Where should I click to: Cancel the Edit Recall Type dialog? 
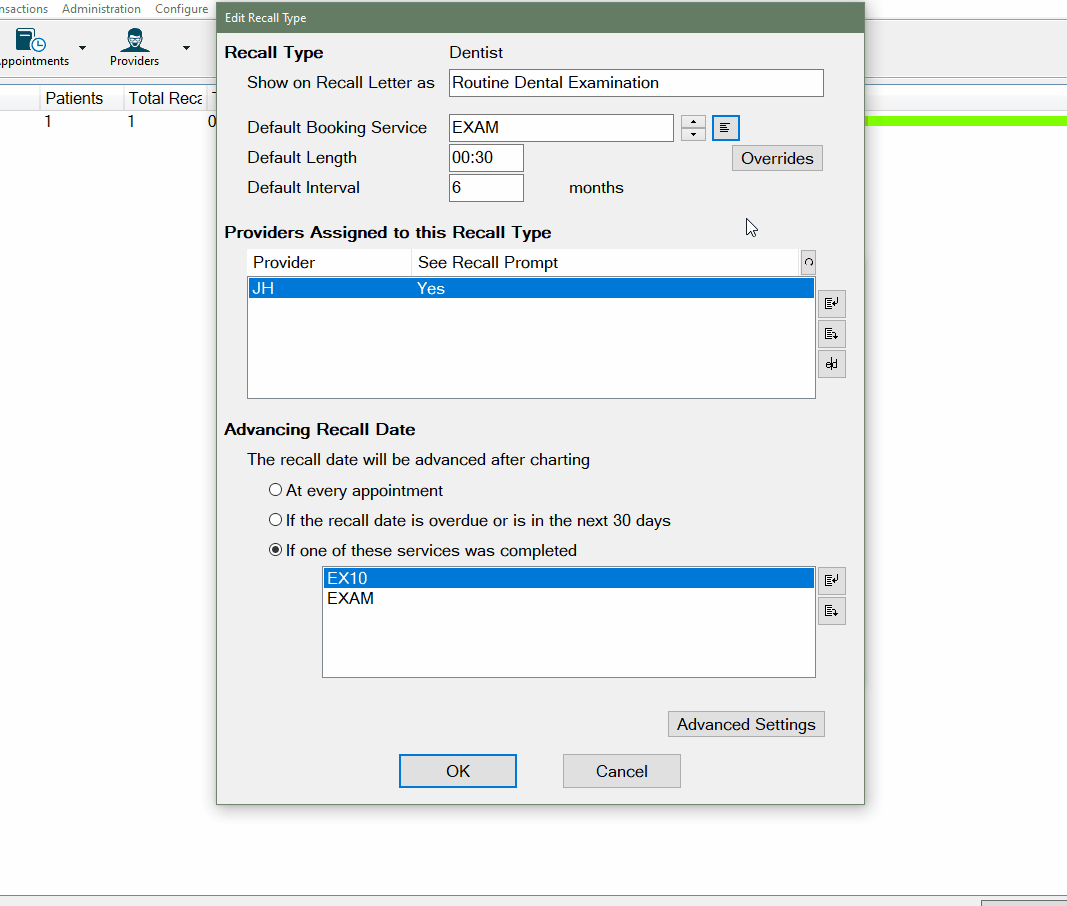click(x=622, y=771)
